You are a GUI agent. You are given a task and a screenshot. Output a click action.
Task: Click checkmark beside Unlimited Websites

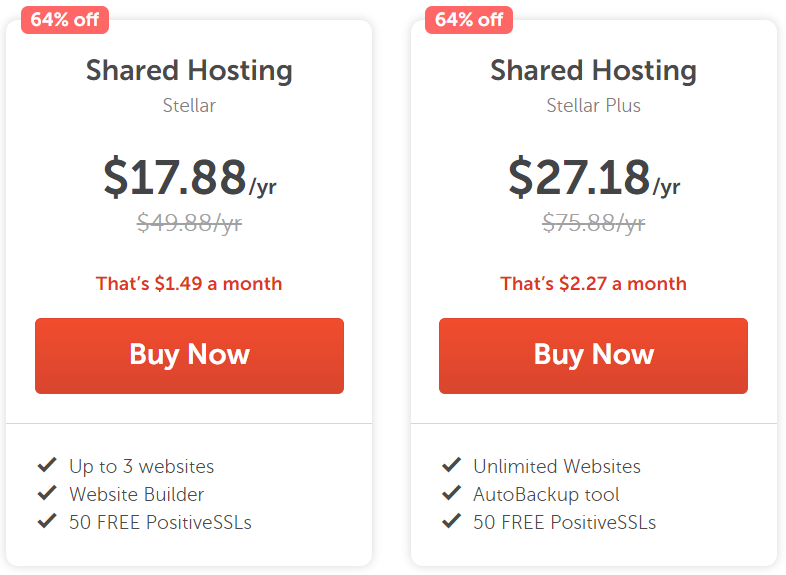click(x=451, y=465)
